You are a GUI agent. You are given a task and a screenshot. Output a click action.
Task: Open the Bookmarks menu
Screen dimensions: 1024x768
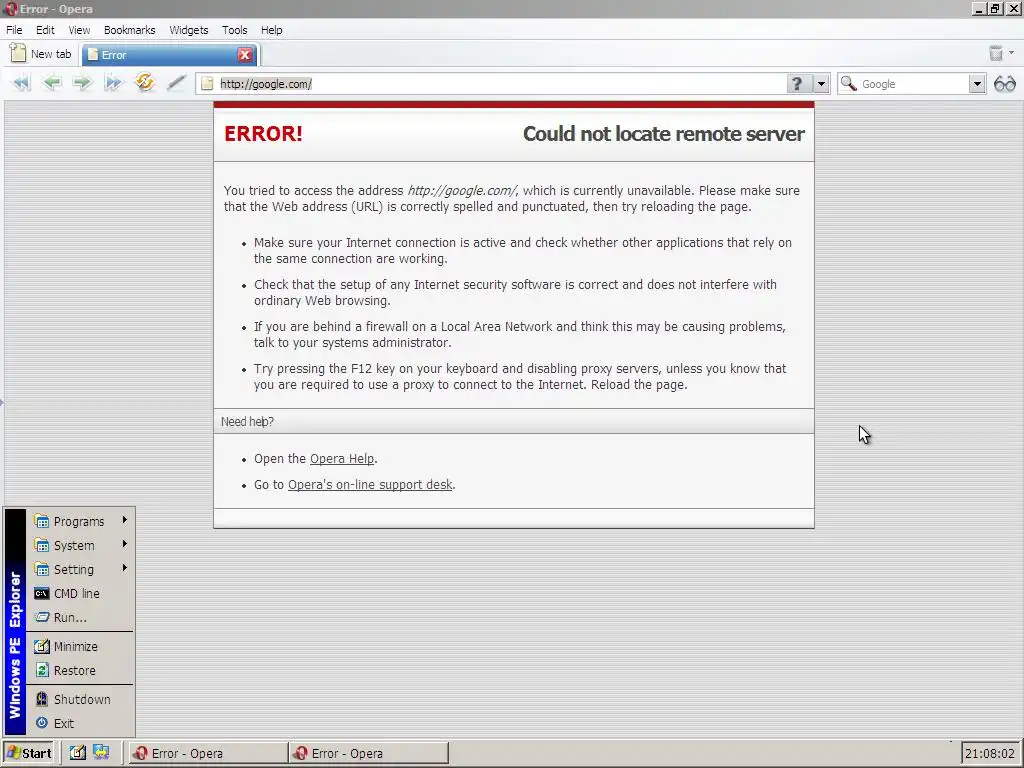[129, 30]
